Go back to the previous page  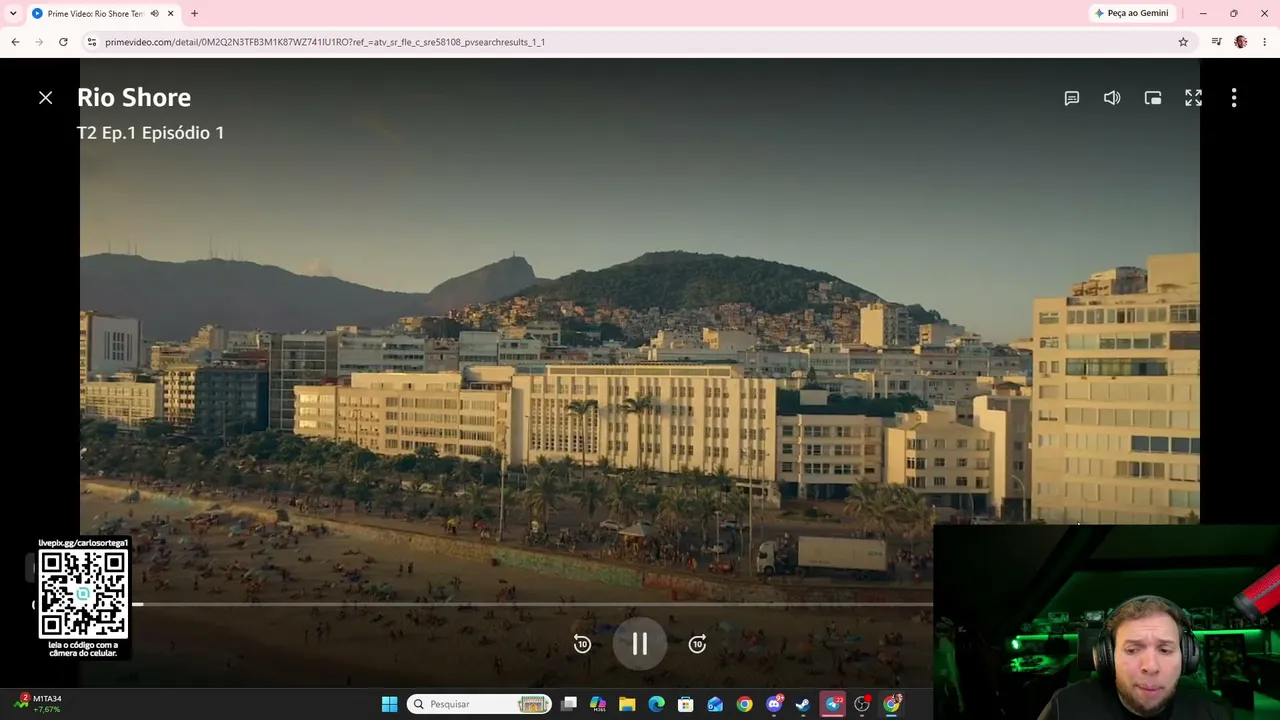point(15,42)
